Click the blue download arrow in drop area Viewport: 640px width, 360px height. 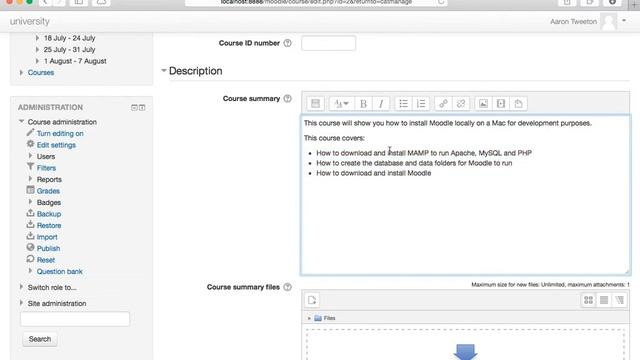pyautogui.click(x=465, y=352)
